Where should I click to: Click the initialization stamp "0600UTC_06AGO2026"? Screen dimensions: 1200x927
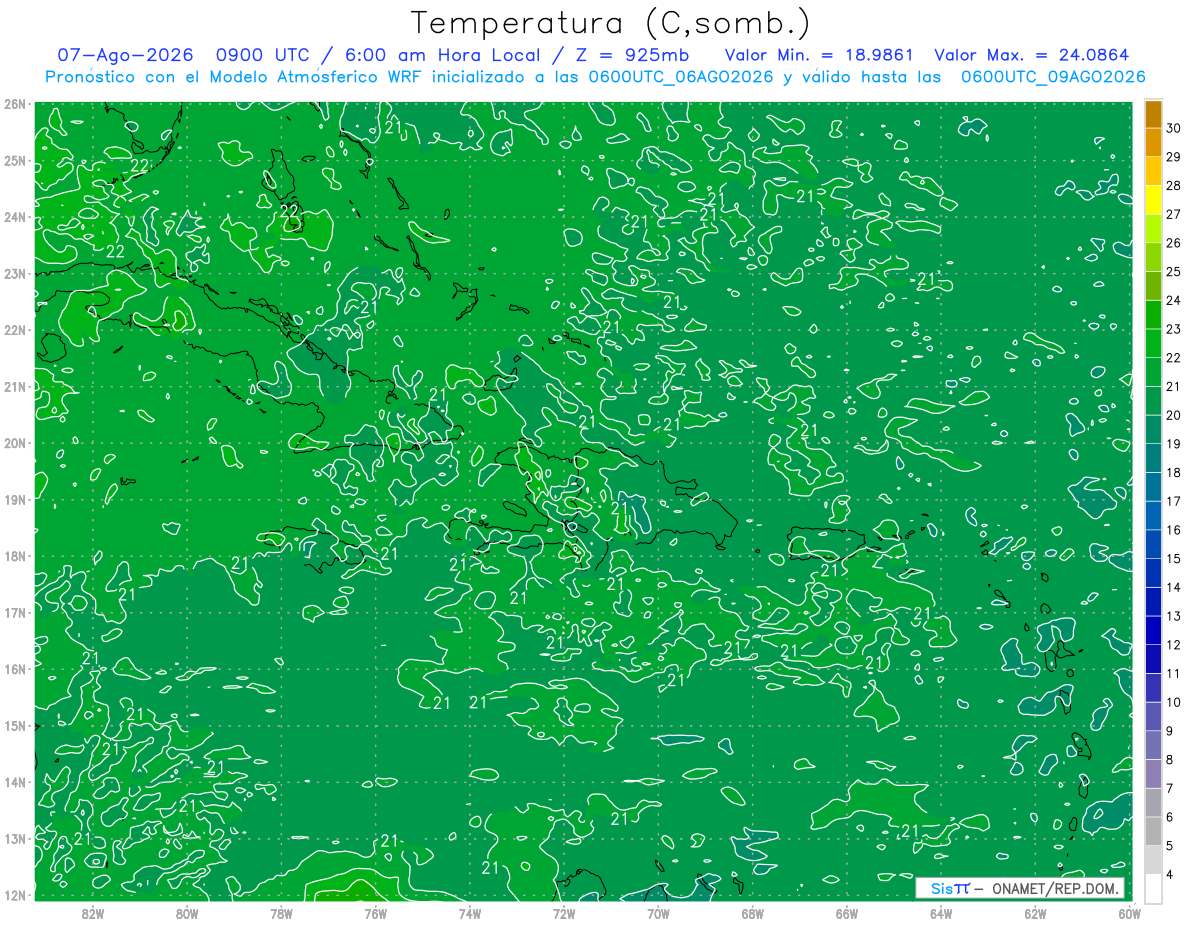(x=681, y=77)
